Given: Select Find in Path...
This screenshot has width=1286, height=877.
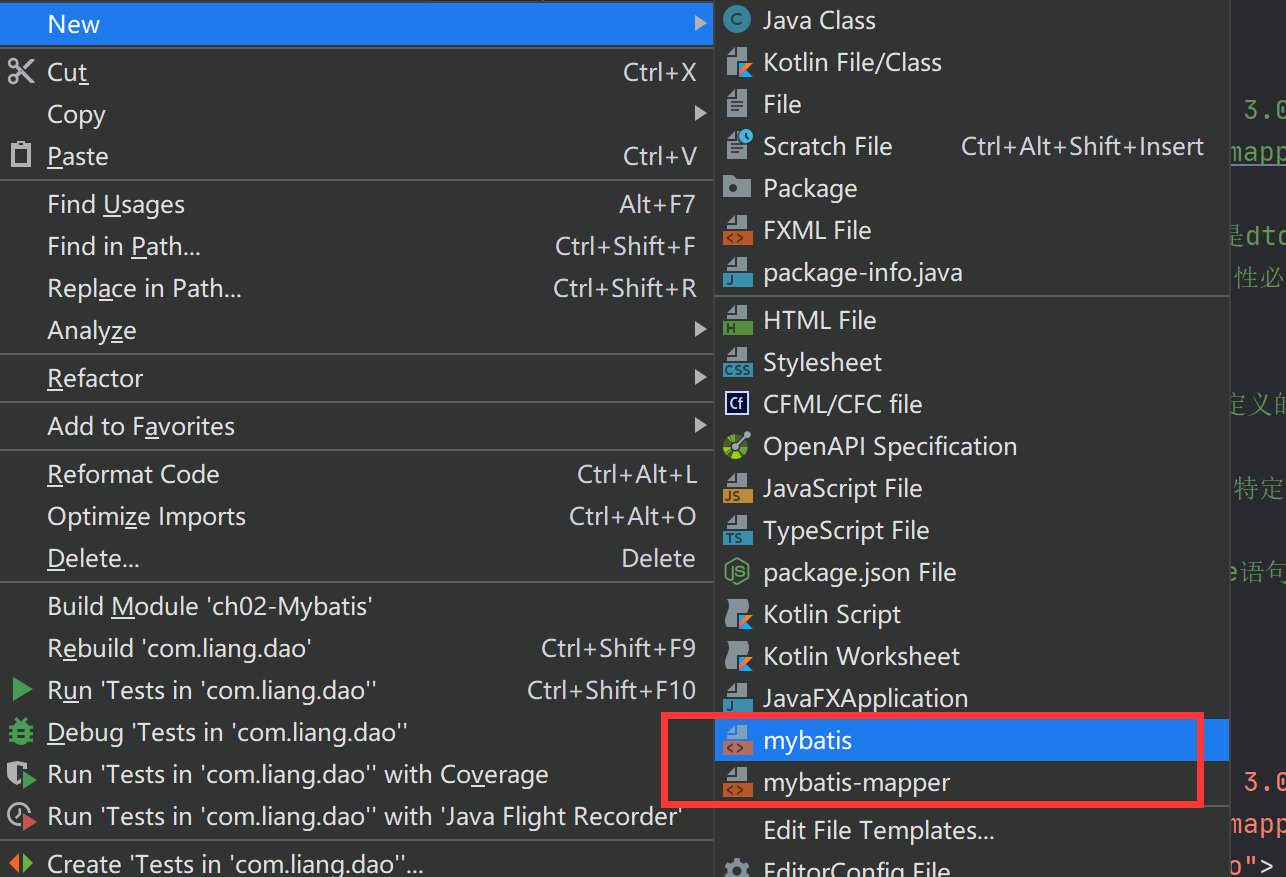Looking at the screenshot, I should click(x=357, y=246).
